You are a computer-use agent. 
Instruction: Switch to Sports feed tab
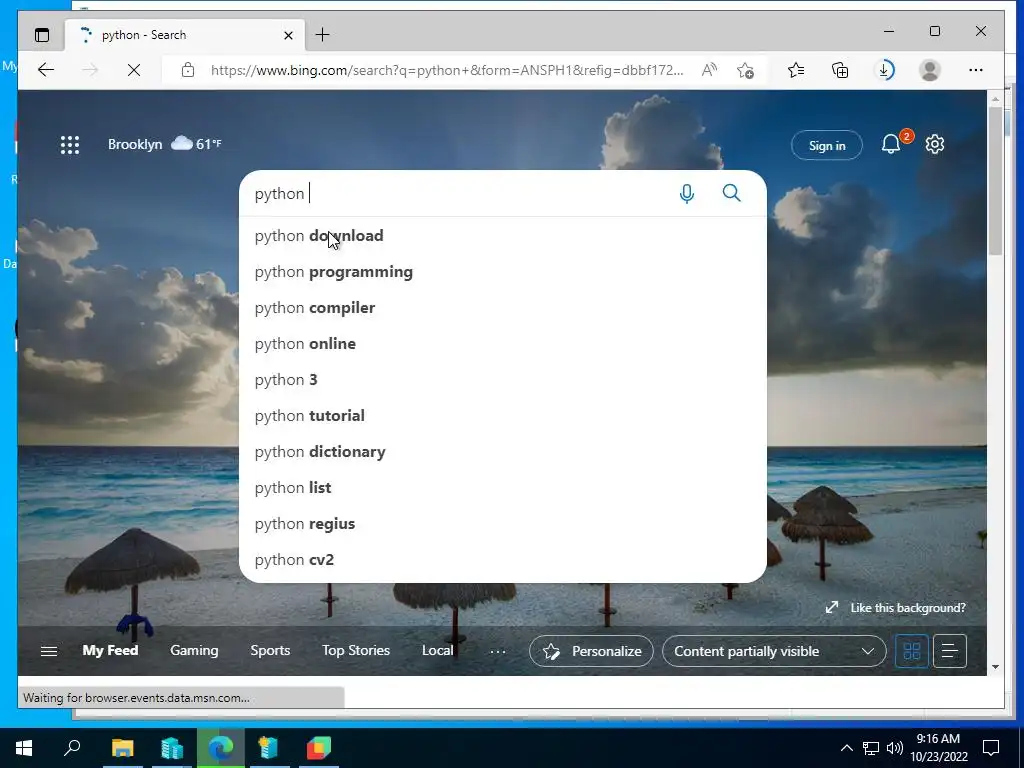click(270, 650)
